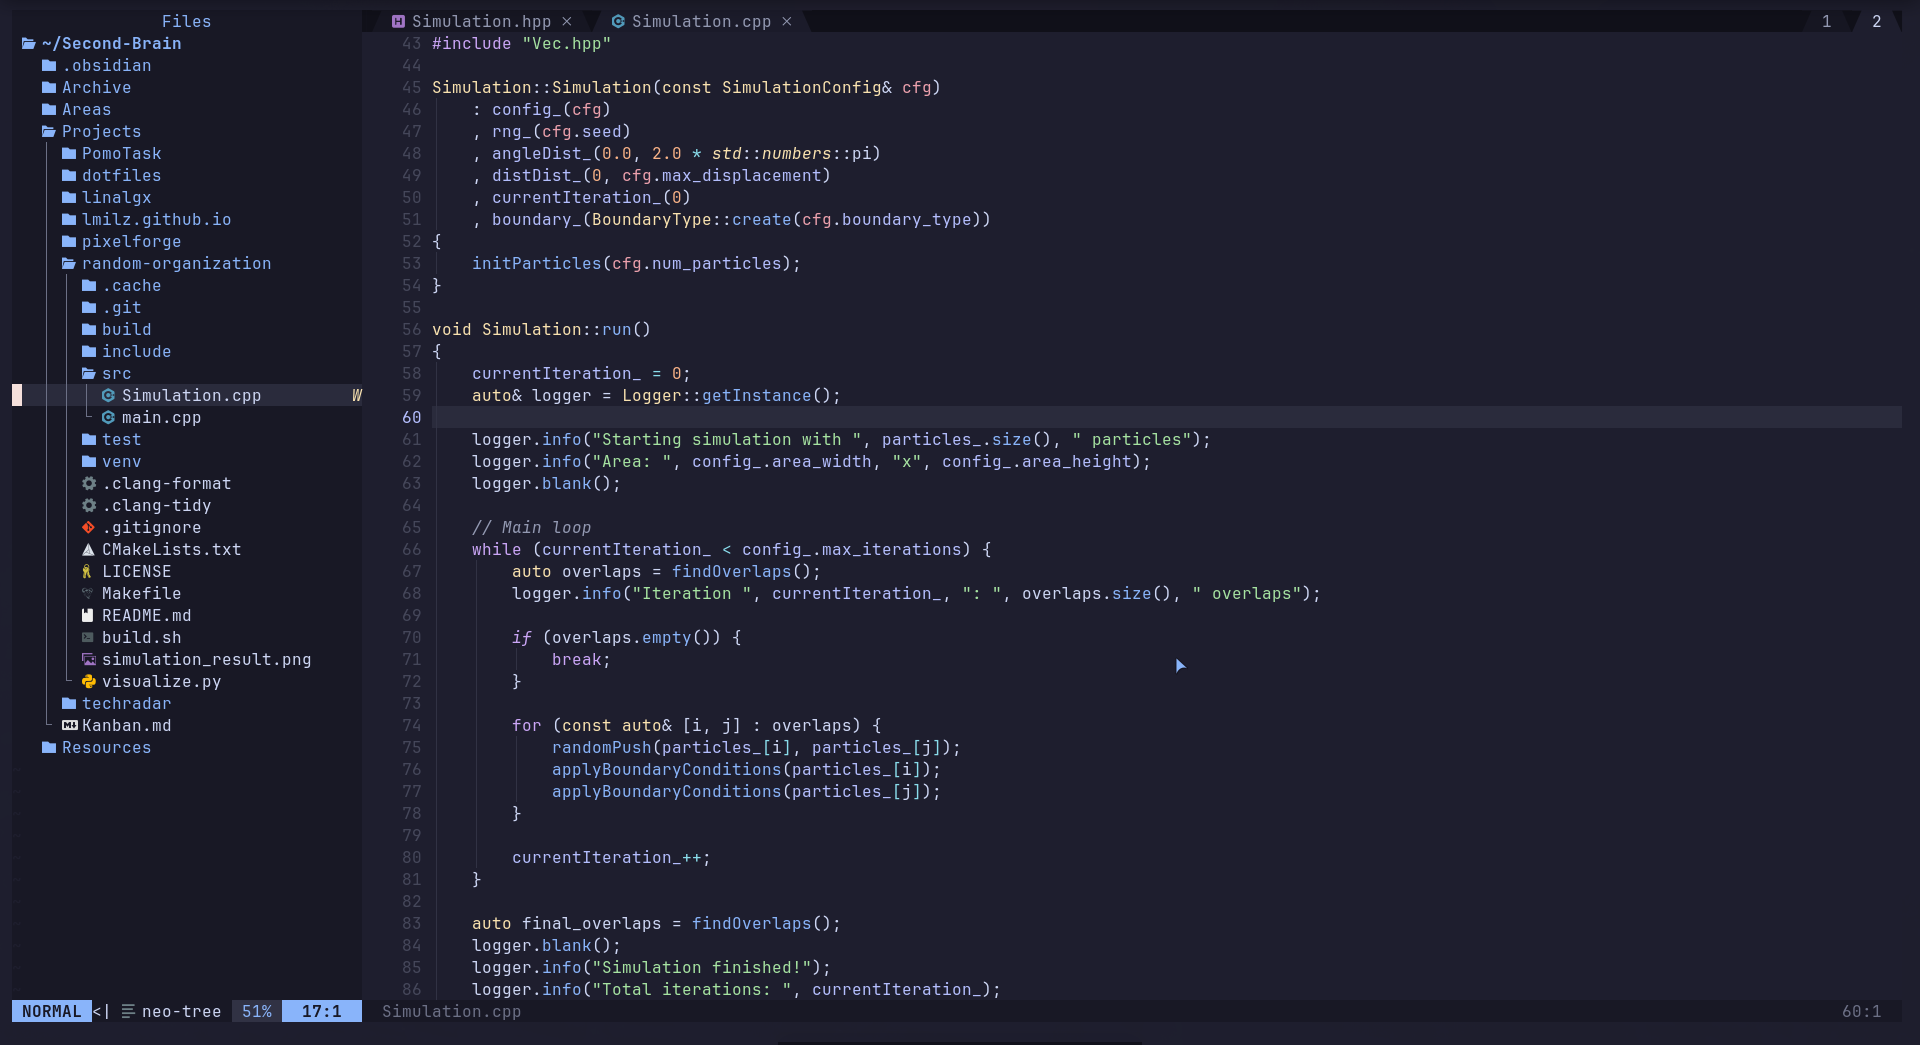The width and height of the screenshot is (1920, 1045).
Task: Select build.sh in the file tree
Action: 142,638
